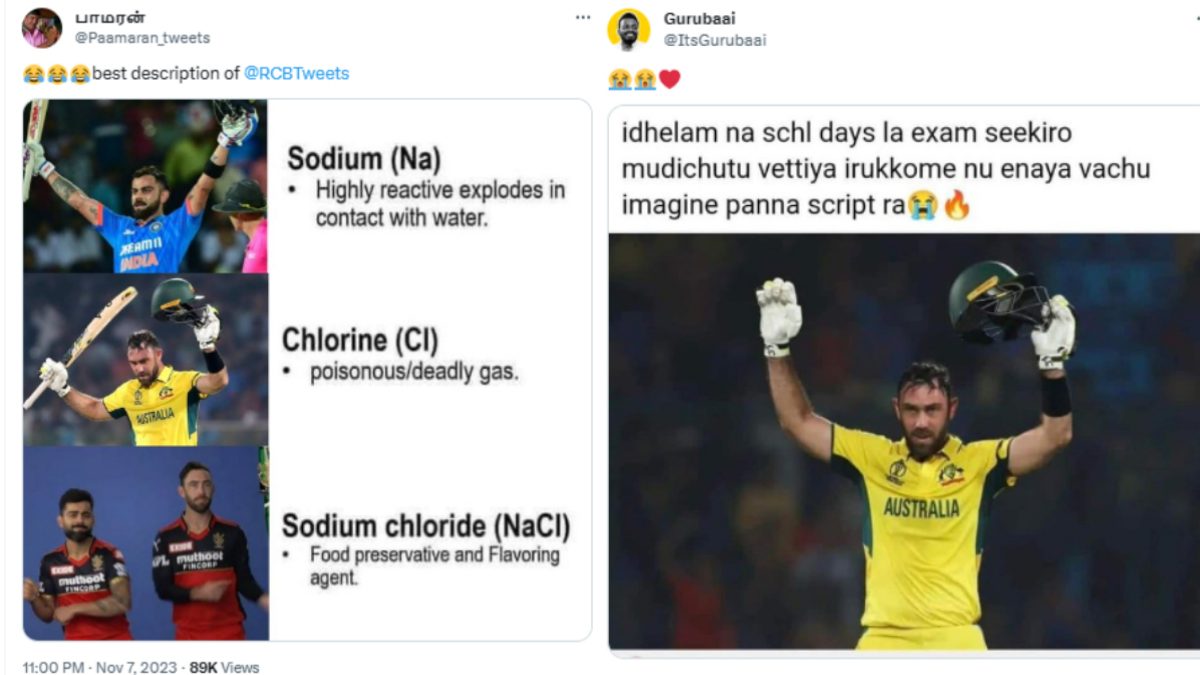
Task: Click the crying emojis in Gurubaai's tweet
Action: click(632, 79)
